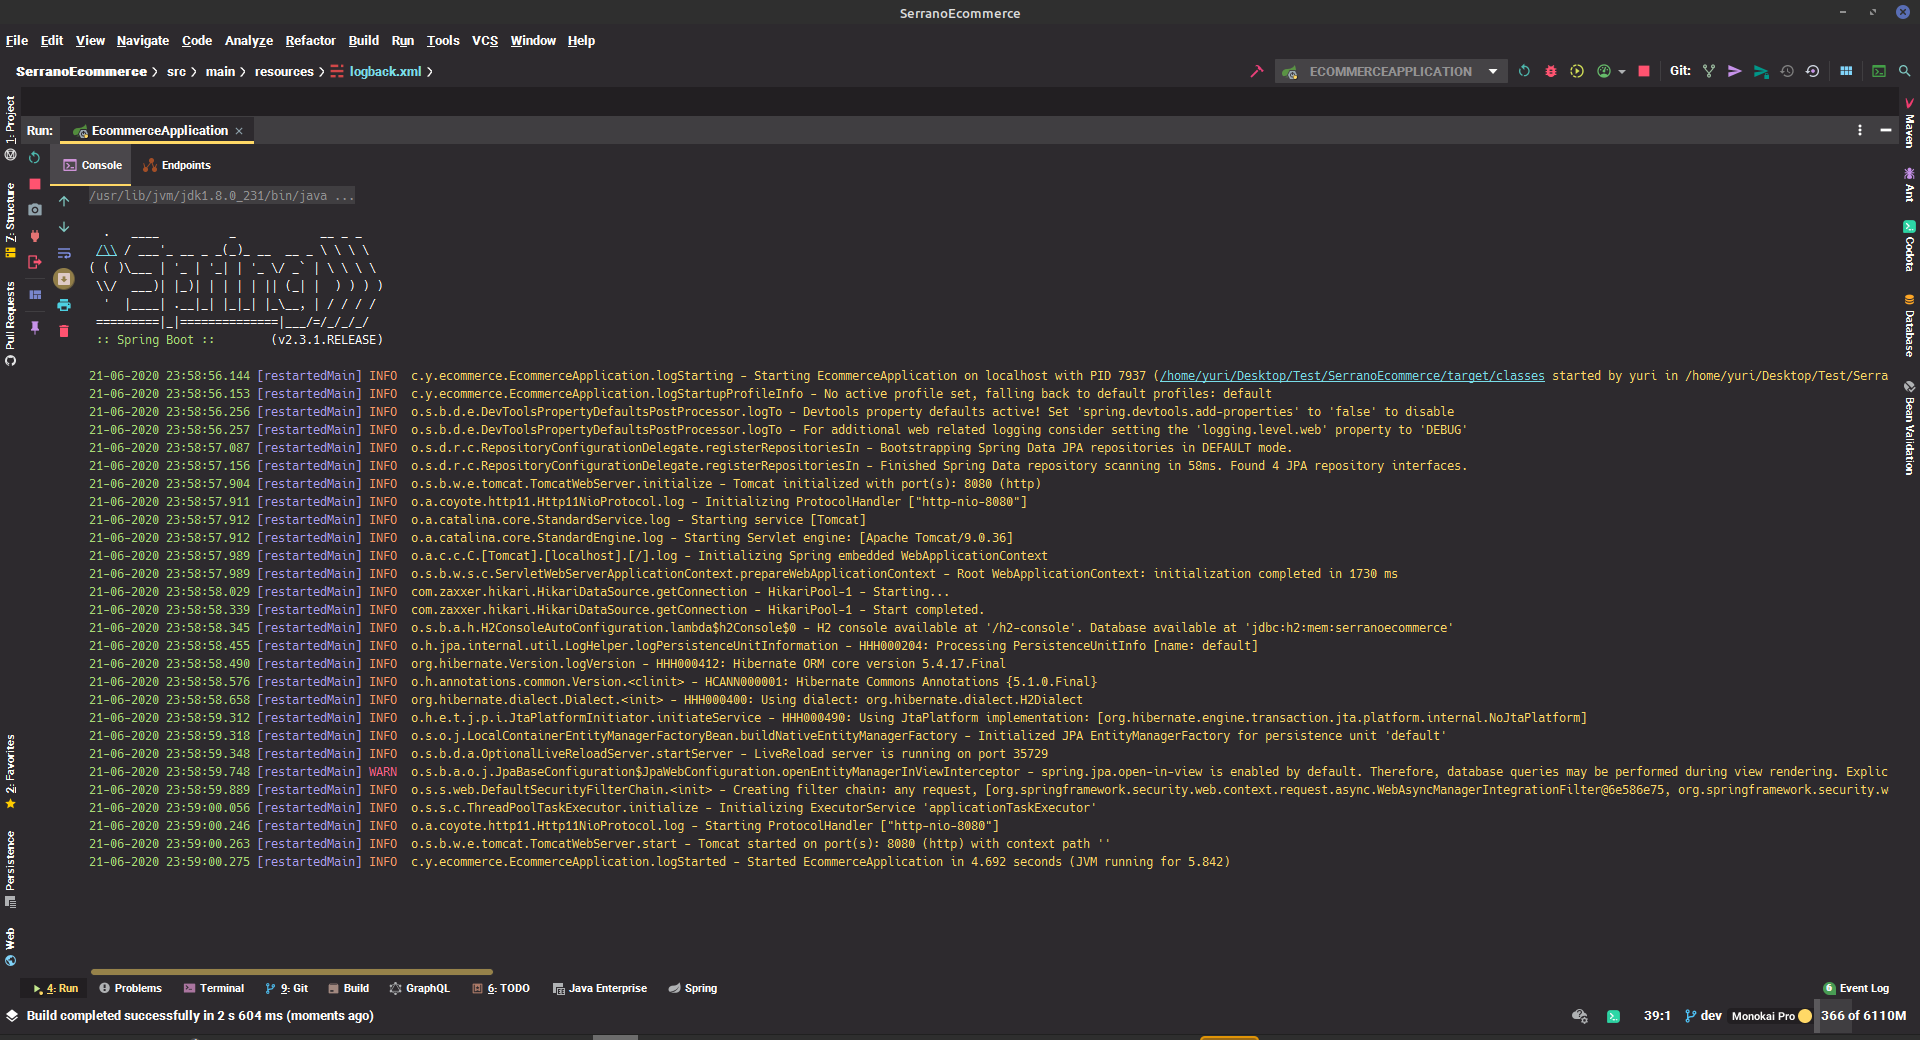This screenshot has height=1040, width=1920.
Task: Run with coverage icon in toolbar
Action: pyautogui.click(x=1577, y=71)
